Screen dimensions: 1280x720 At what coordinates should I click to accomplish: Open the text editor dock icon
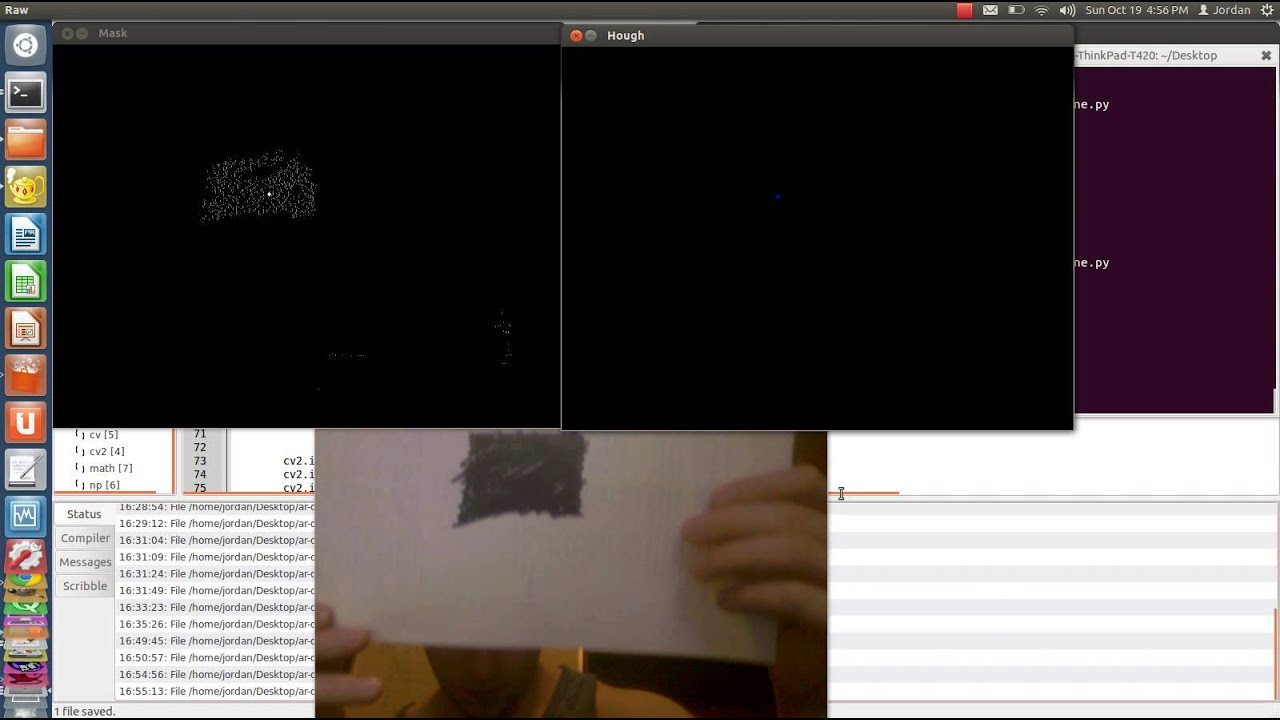[25, 471]
